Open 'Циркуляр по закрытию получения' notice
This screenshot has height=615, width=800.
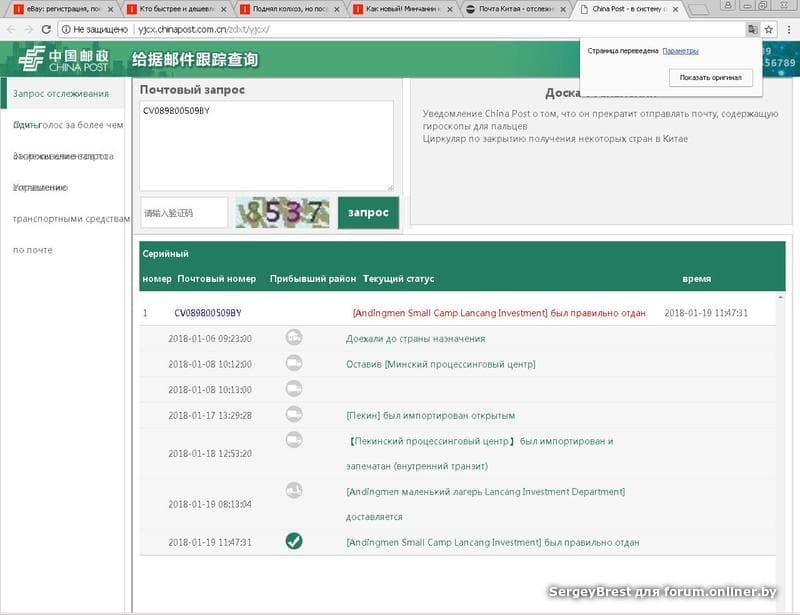coord(555,139)
